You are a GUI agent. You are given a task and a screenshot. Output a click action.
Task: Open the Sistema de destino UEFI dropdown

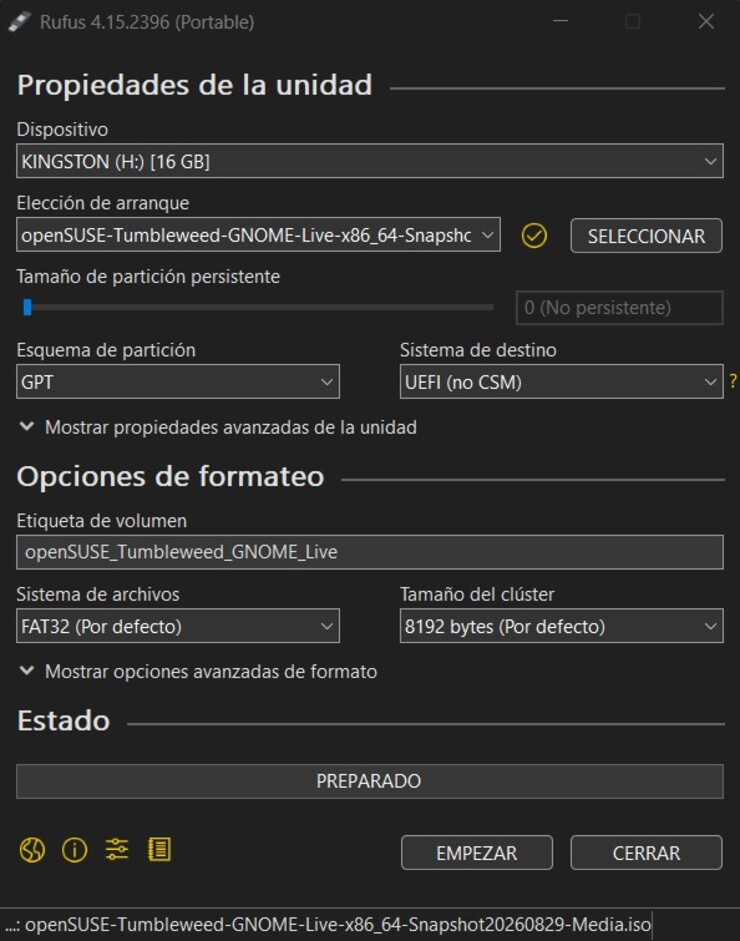click(561, 382)
